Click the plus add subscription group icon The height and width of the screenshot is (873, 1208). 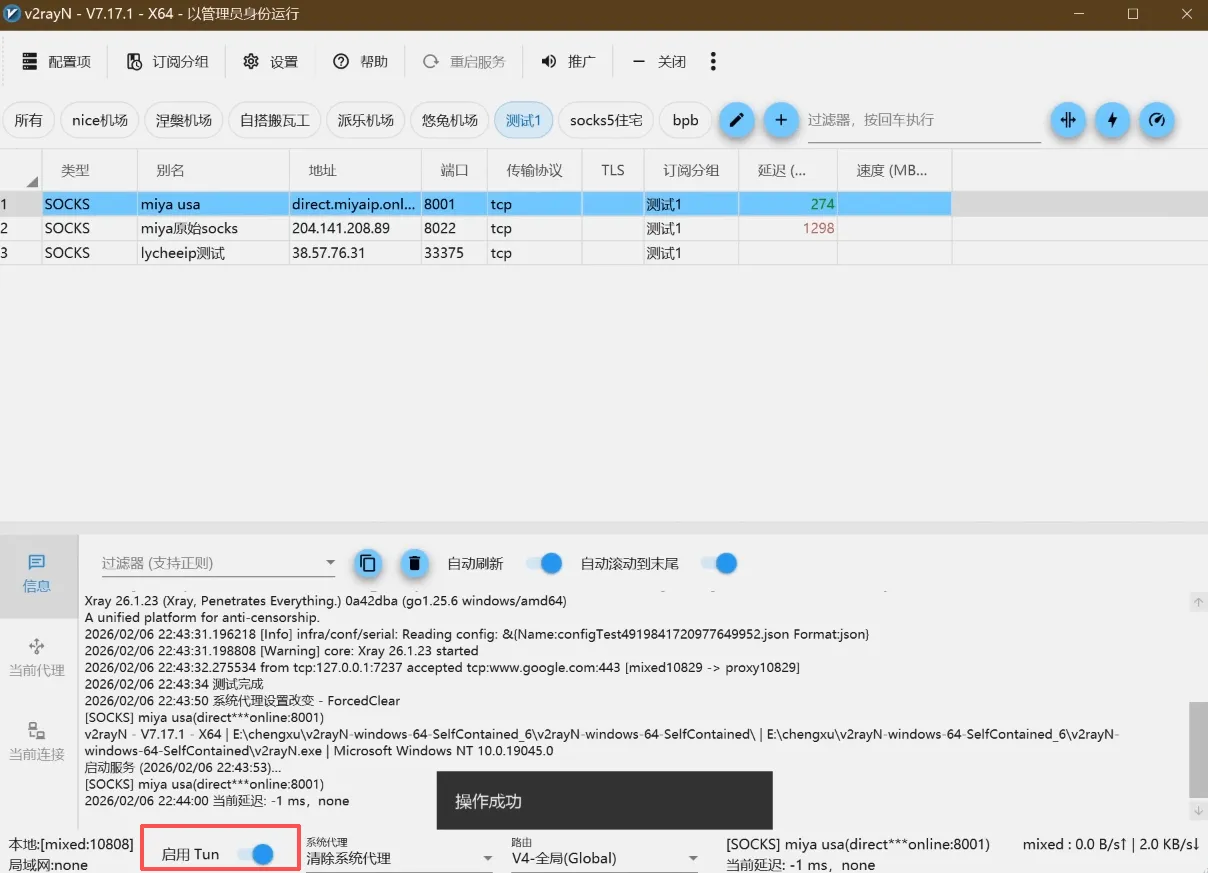[781, 120]
